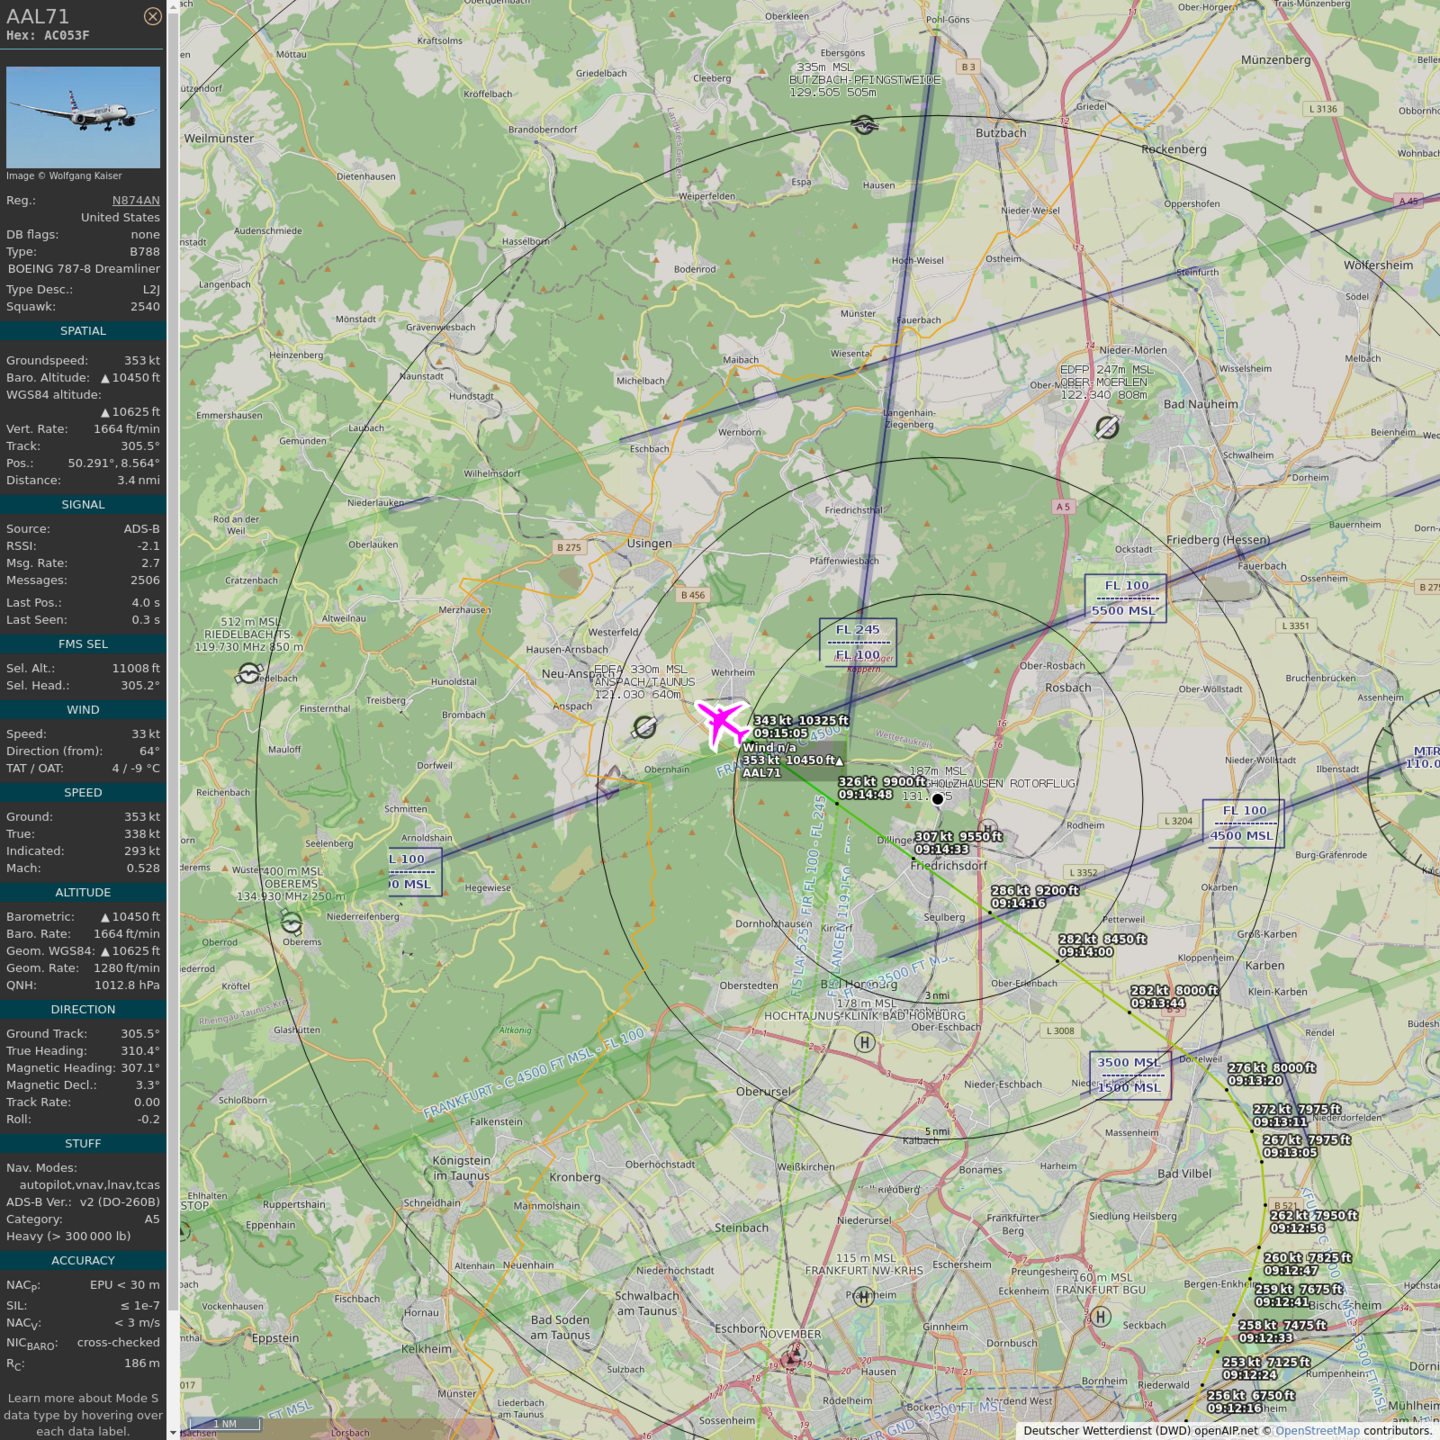Click the Boeing 787 aircraft photo
Image resolution: width=1440 pixels, height=1440 pixels.
pyautogui.click(x=83, y=117)
